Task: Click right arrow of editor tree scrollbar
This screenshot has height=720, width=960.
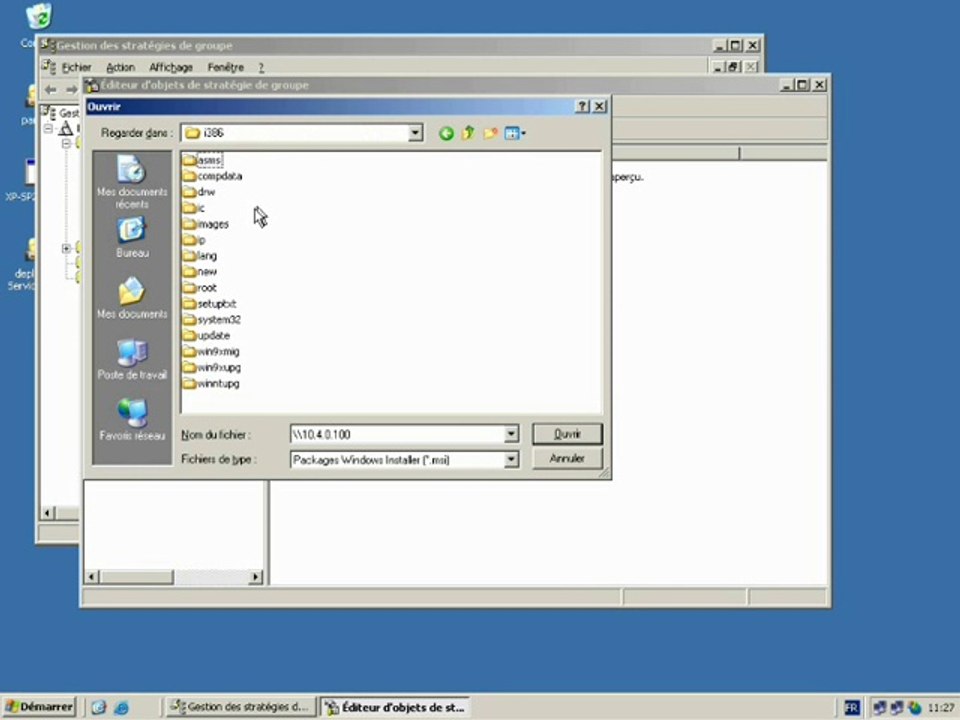Action: 257,577
